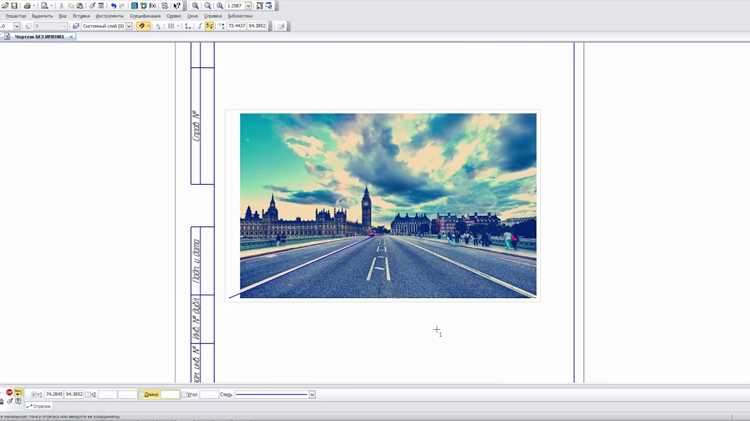Click the blue Undo arrow
The width and height of the screenshot is (750, 421).
coord(113,6)
